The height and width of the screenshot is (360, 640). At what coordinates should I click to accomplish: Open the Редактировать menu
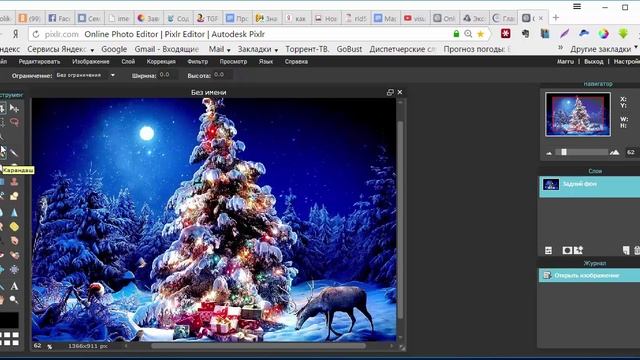(x=39, y=62)
